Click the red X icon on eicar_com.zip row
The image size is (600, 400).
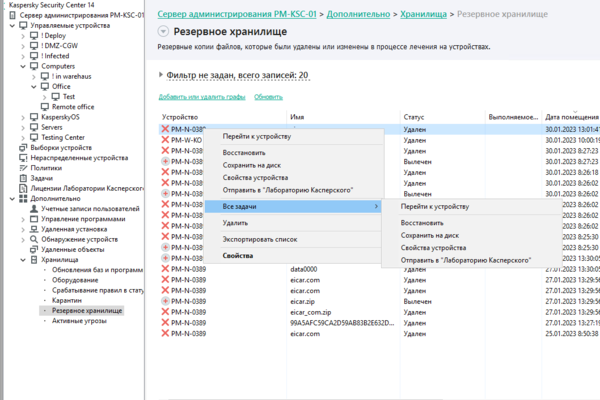165,312
